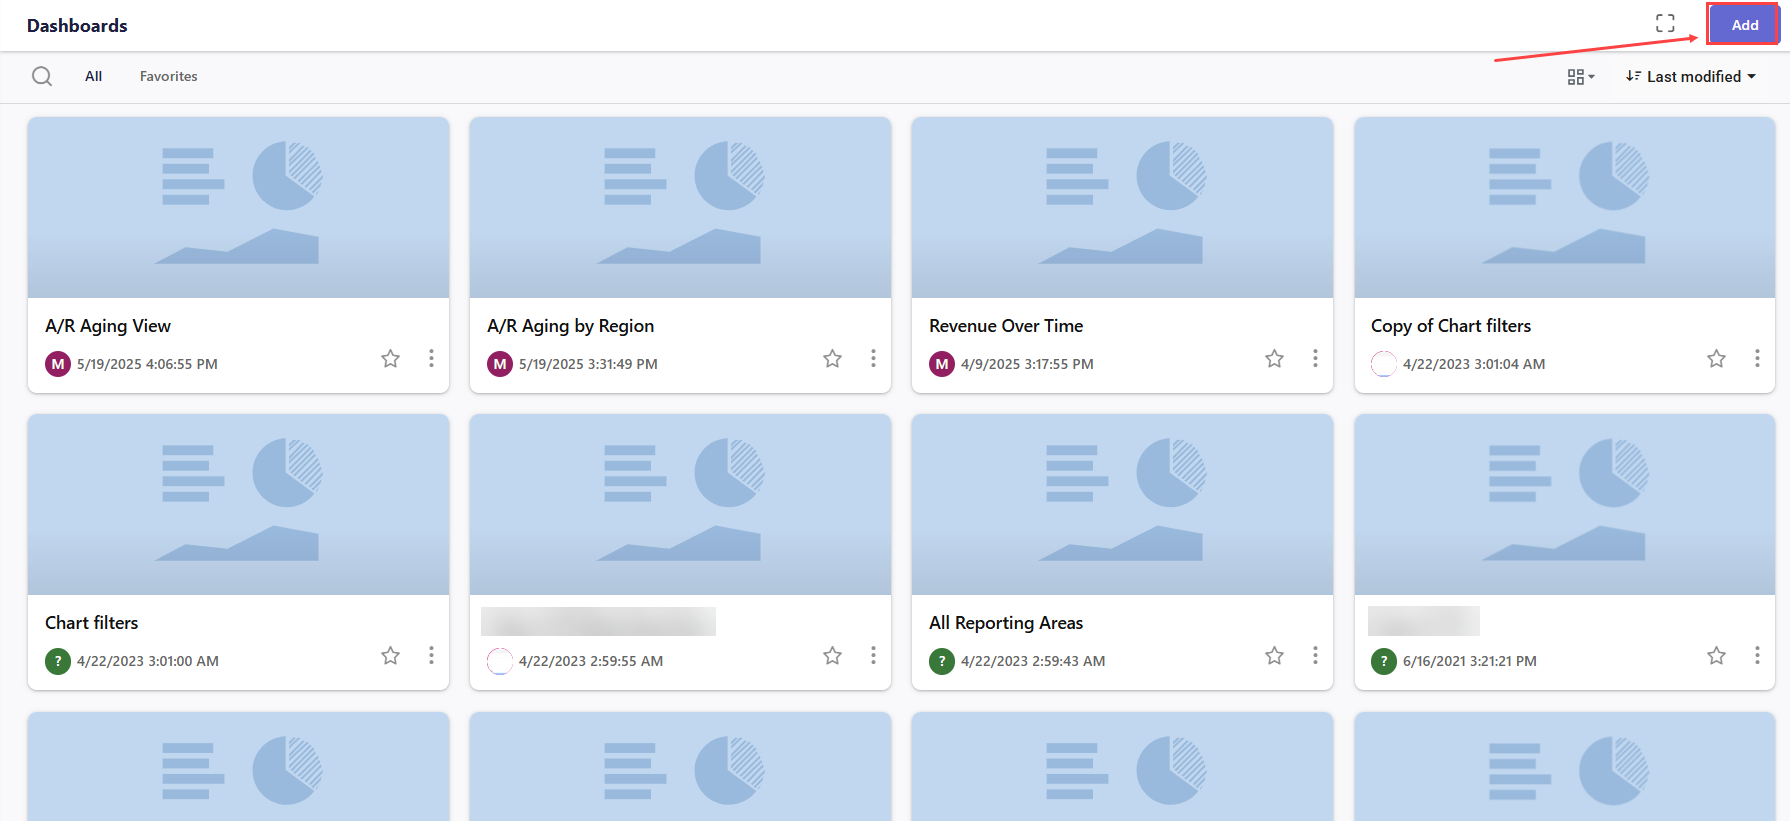
Task: Favorite the Copy of Chart filters dashboard
Action: point(1716,358)
